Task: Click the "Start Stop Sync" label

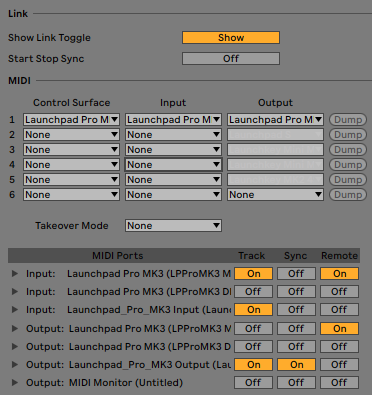Action: (x=46, y=59)
